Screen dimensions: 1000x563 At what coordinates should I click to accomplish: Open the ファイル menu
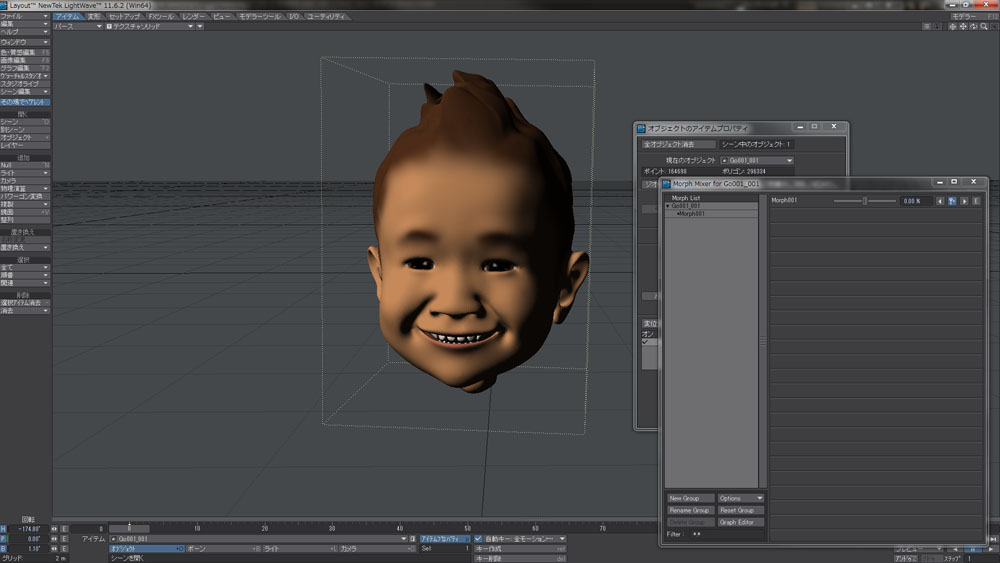coord(25,17)
